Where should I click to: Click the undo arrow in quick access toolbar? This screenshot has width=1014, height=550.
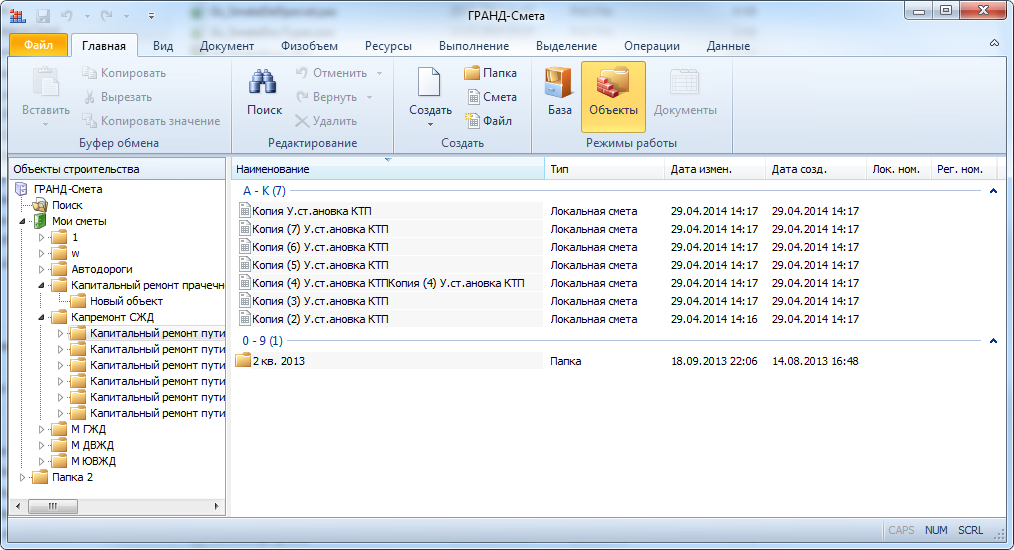coord(66,15)
